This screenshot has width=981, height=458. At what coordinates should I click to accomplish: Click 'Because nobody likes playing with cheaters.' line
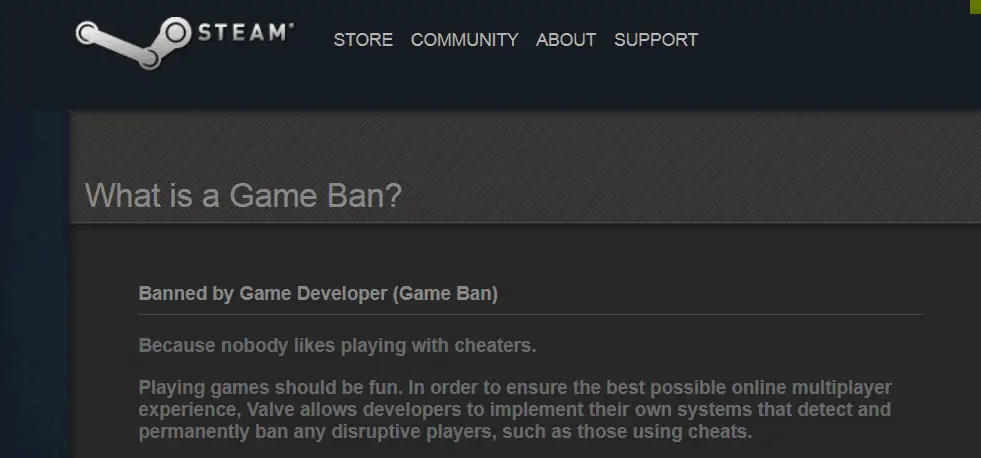337,345
